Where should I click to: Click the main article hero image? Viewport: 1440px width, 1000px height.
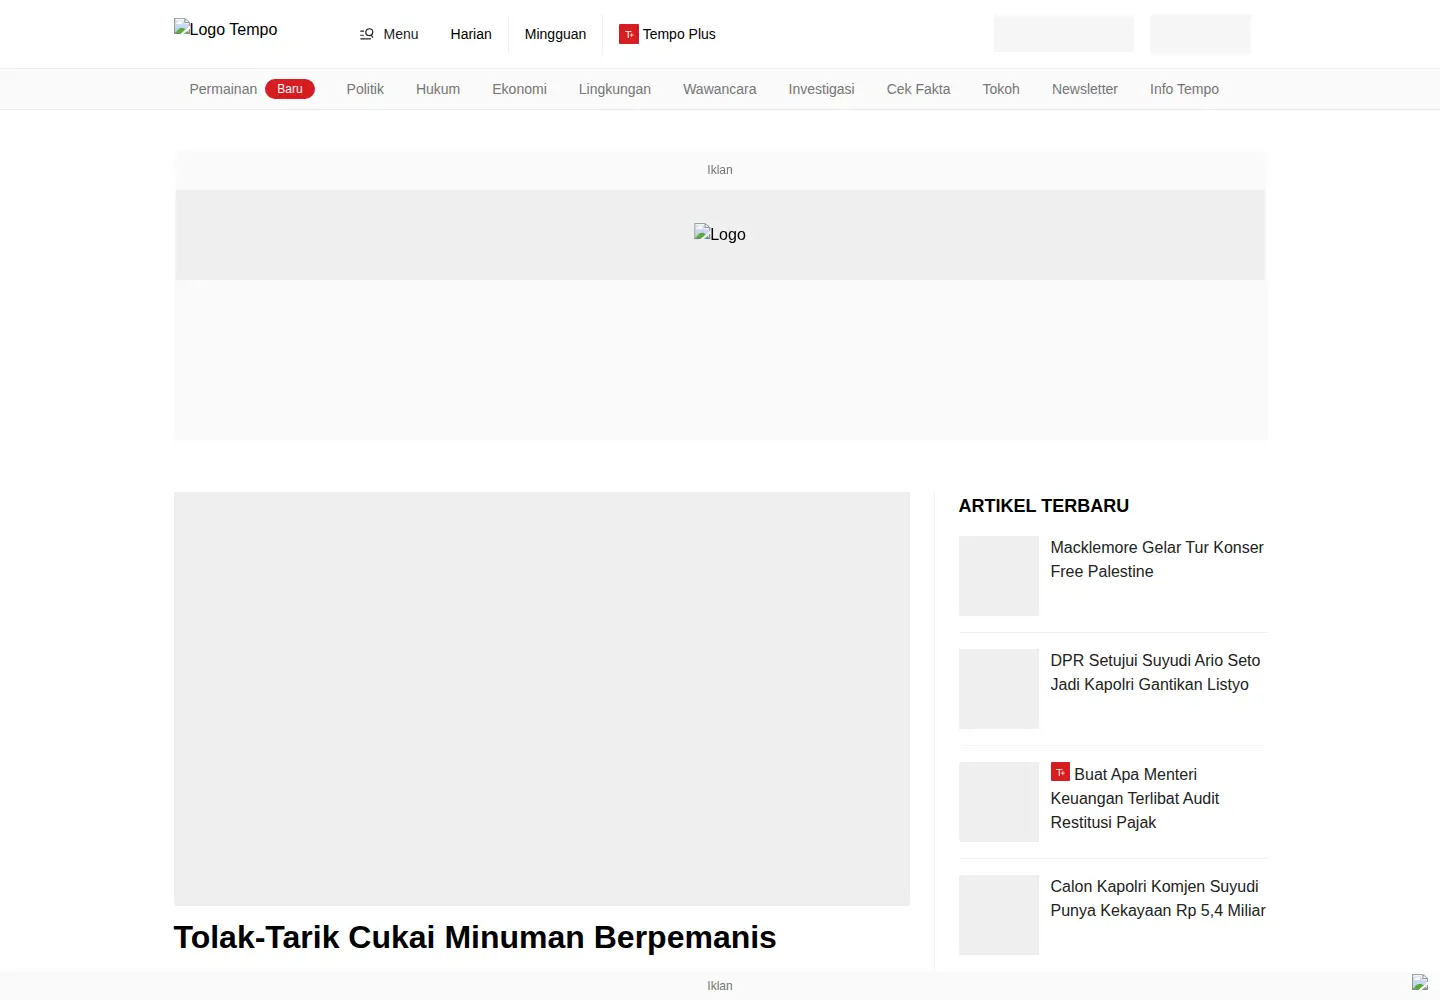click(542, 699)
